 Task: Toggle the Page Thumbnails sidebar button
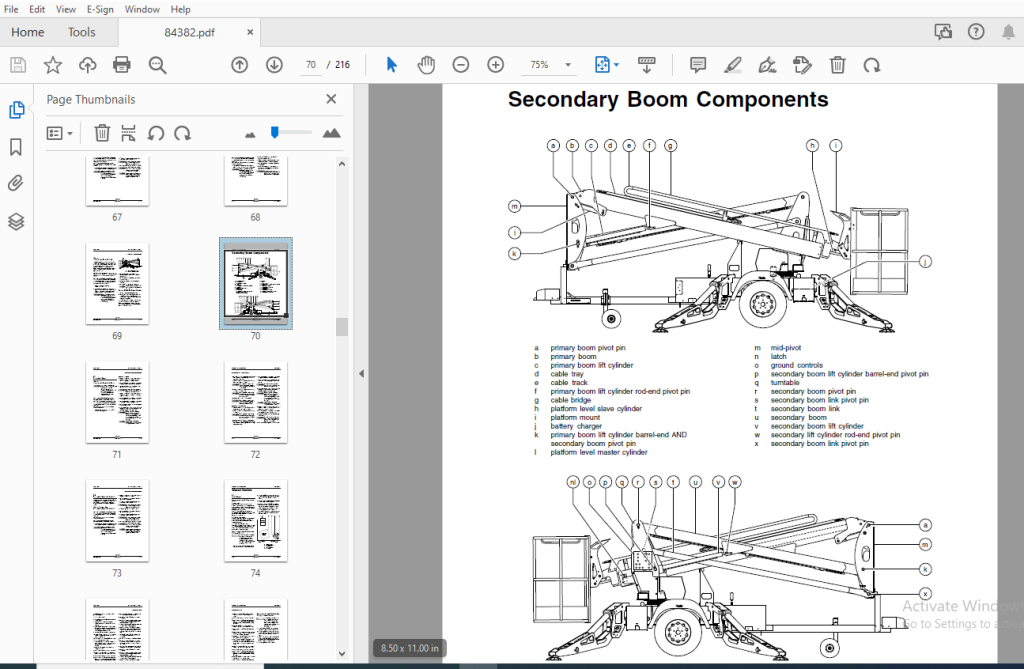(x=16, y=110)
